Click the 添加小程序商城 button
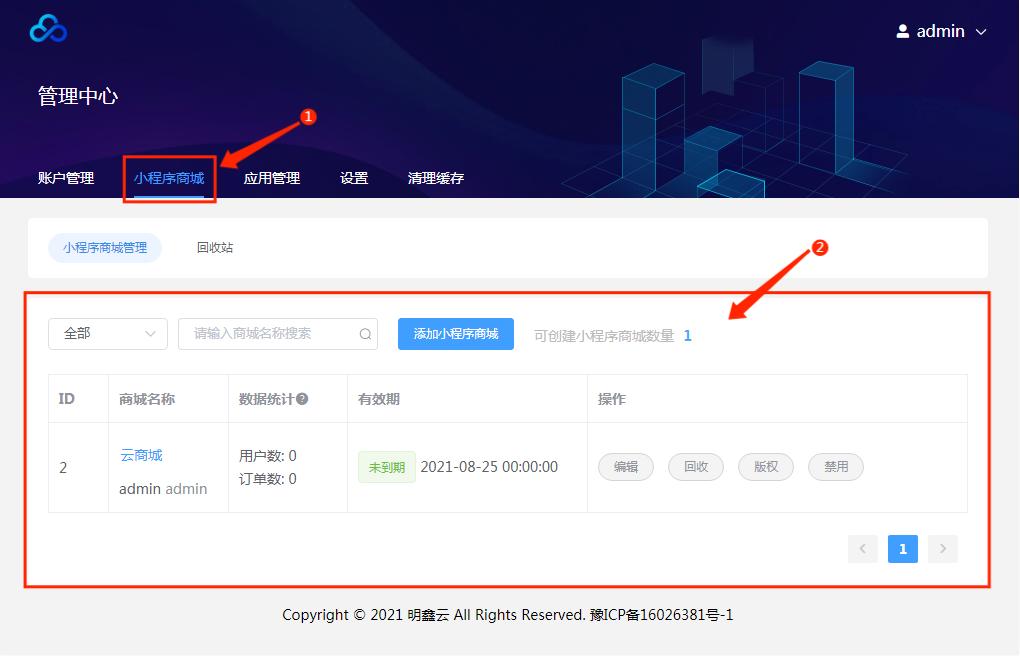Image resolution: width=1020 pixels, height=656 pixels. click(x=456, y=333)
